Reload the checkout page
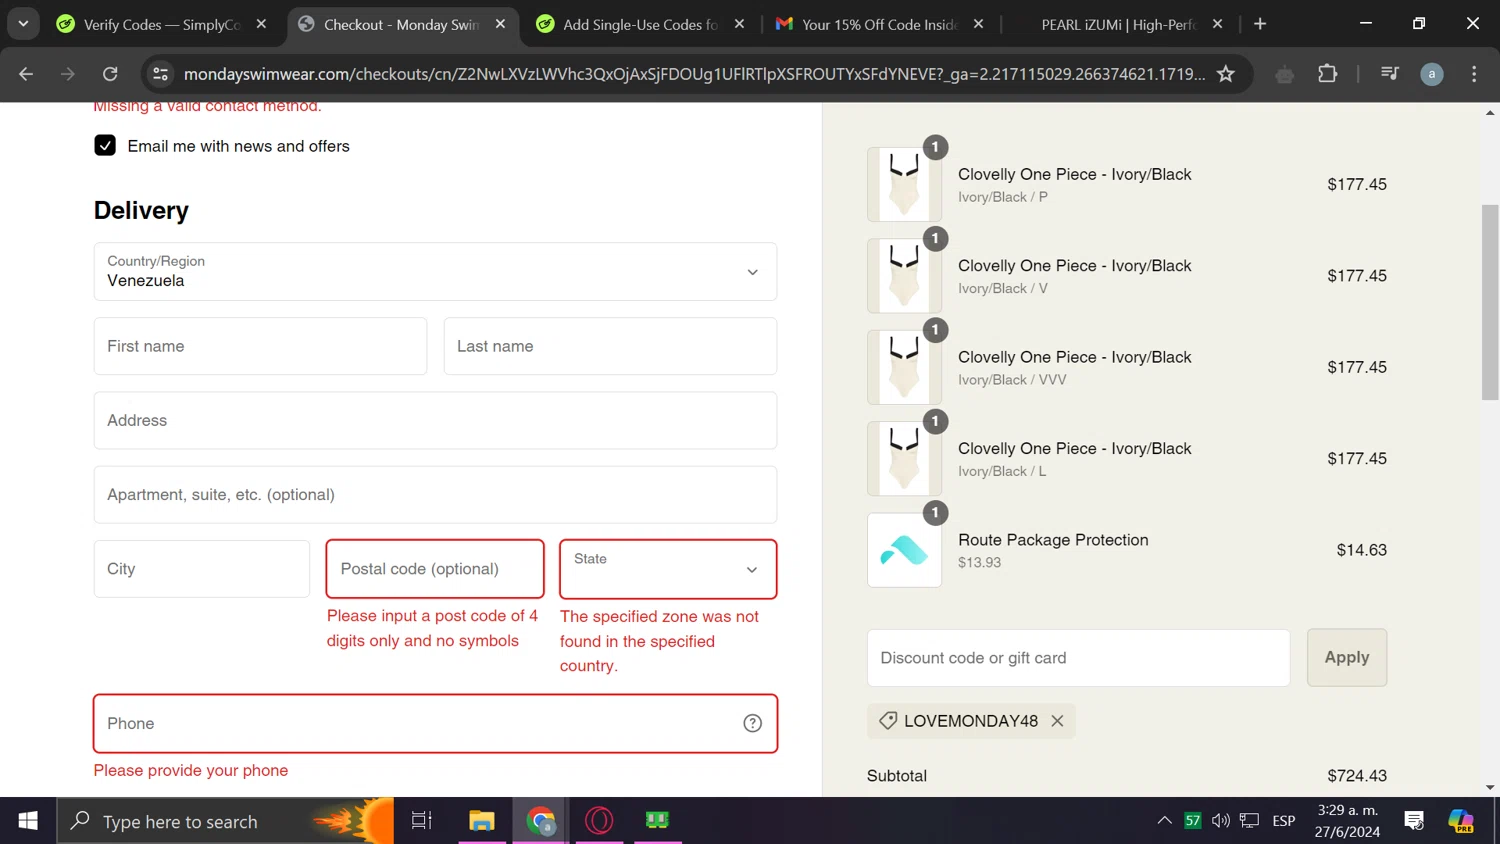The height and width of the screenshot is (844, 1500). pyautogui.click(x=110, y=74)
